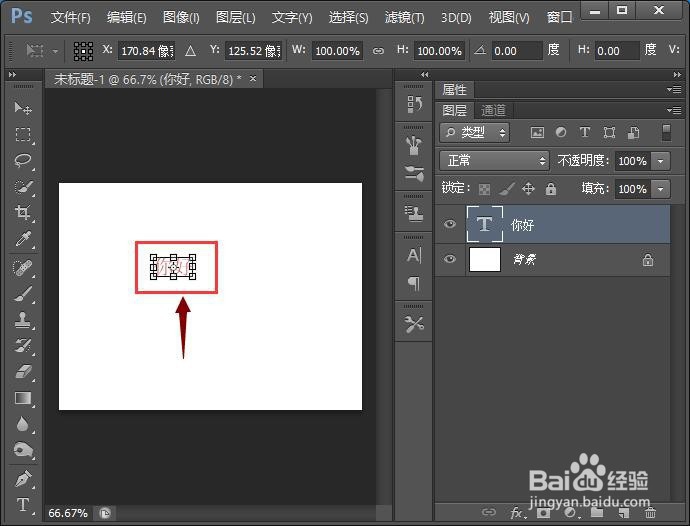Open the 填充 fill dropdown arrow

pos(661,189)
